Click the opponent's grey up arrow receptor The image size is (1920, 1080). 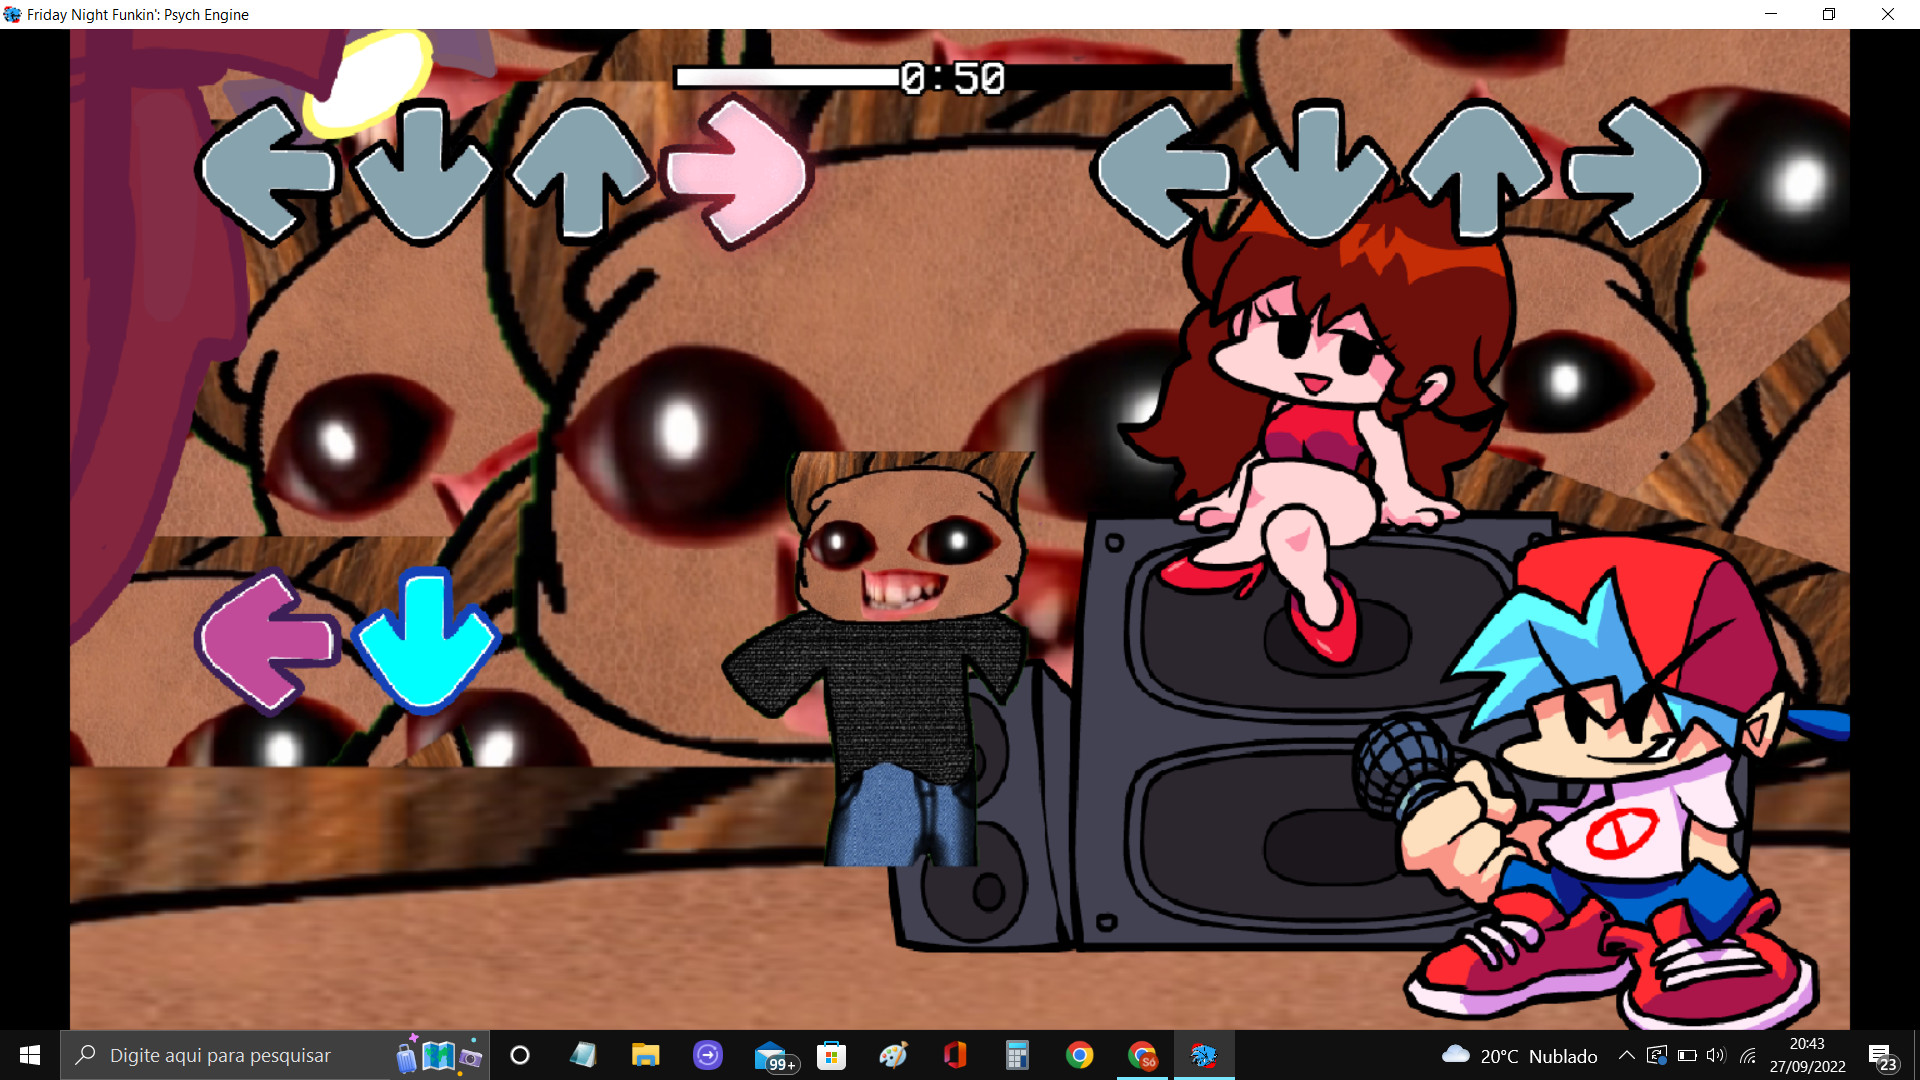581,170
